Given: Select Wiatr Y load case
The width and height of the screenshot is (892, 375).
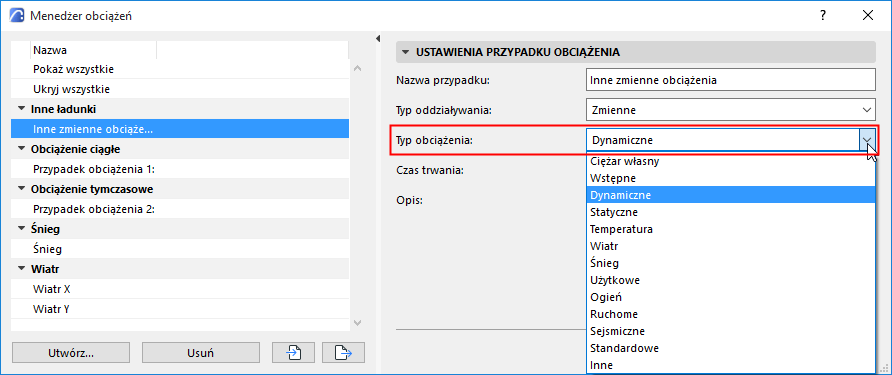Looking at the screenshot, I should tap(180, 310).
